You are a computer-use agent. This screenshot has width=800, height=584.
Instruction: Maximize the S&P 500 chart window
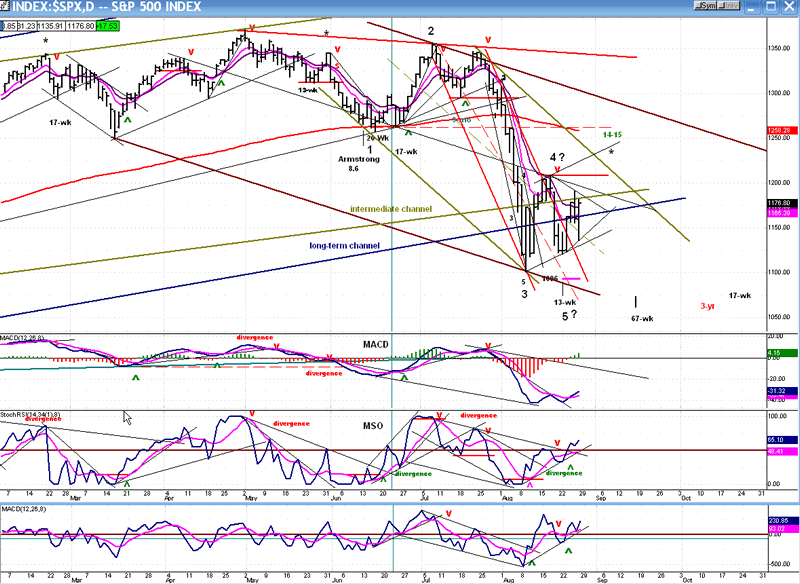pyautogui.click(x=770, y=6)
